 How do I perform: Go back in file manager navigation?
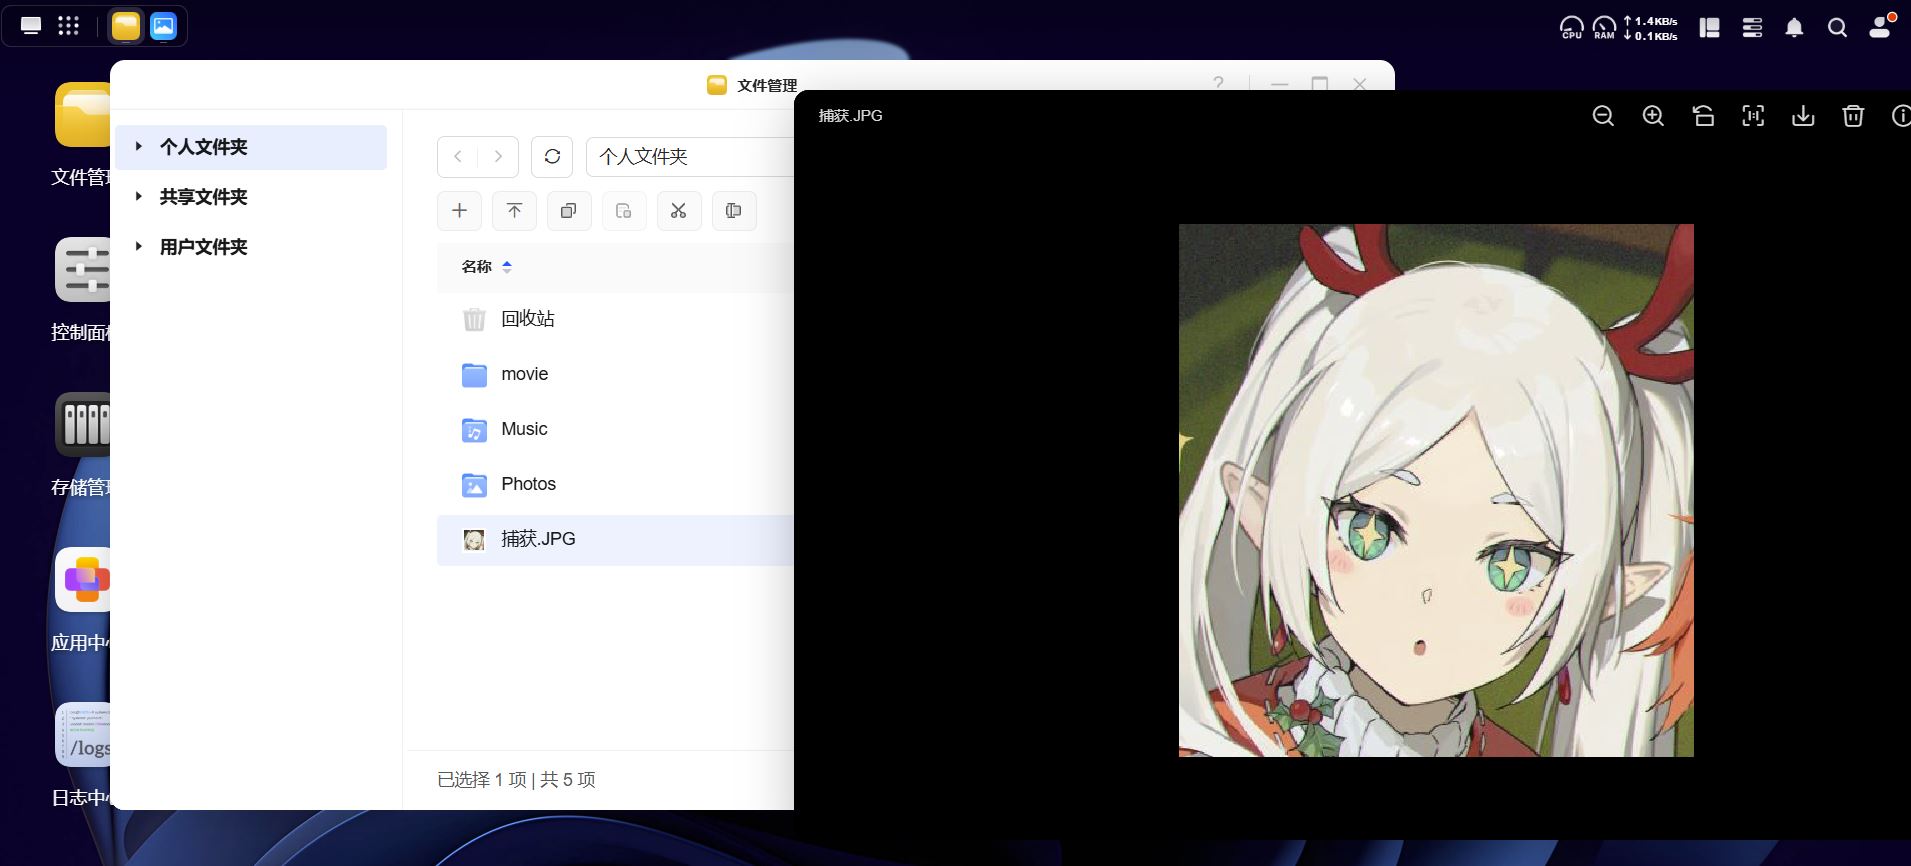(x=458, y=156)
